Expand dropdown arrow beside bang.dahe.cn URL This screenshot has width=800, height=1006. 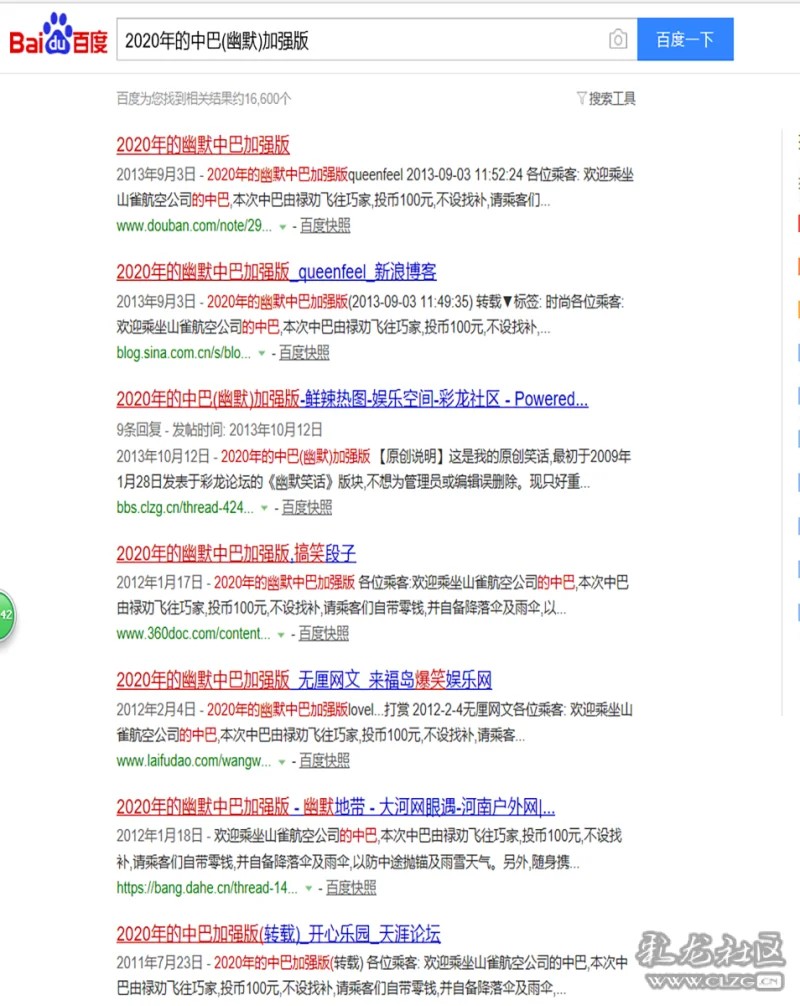point(309,889)
